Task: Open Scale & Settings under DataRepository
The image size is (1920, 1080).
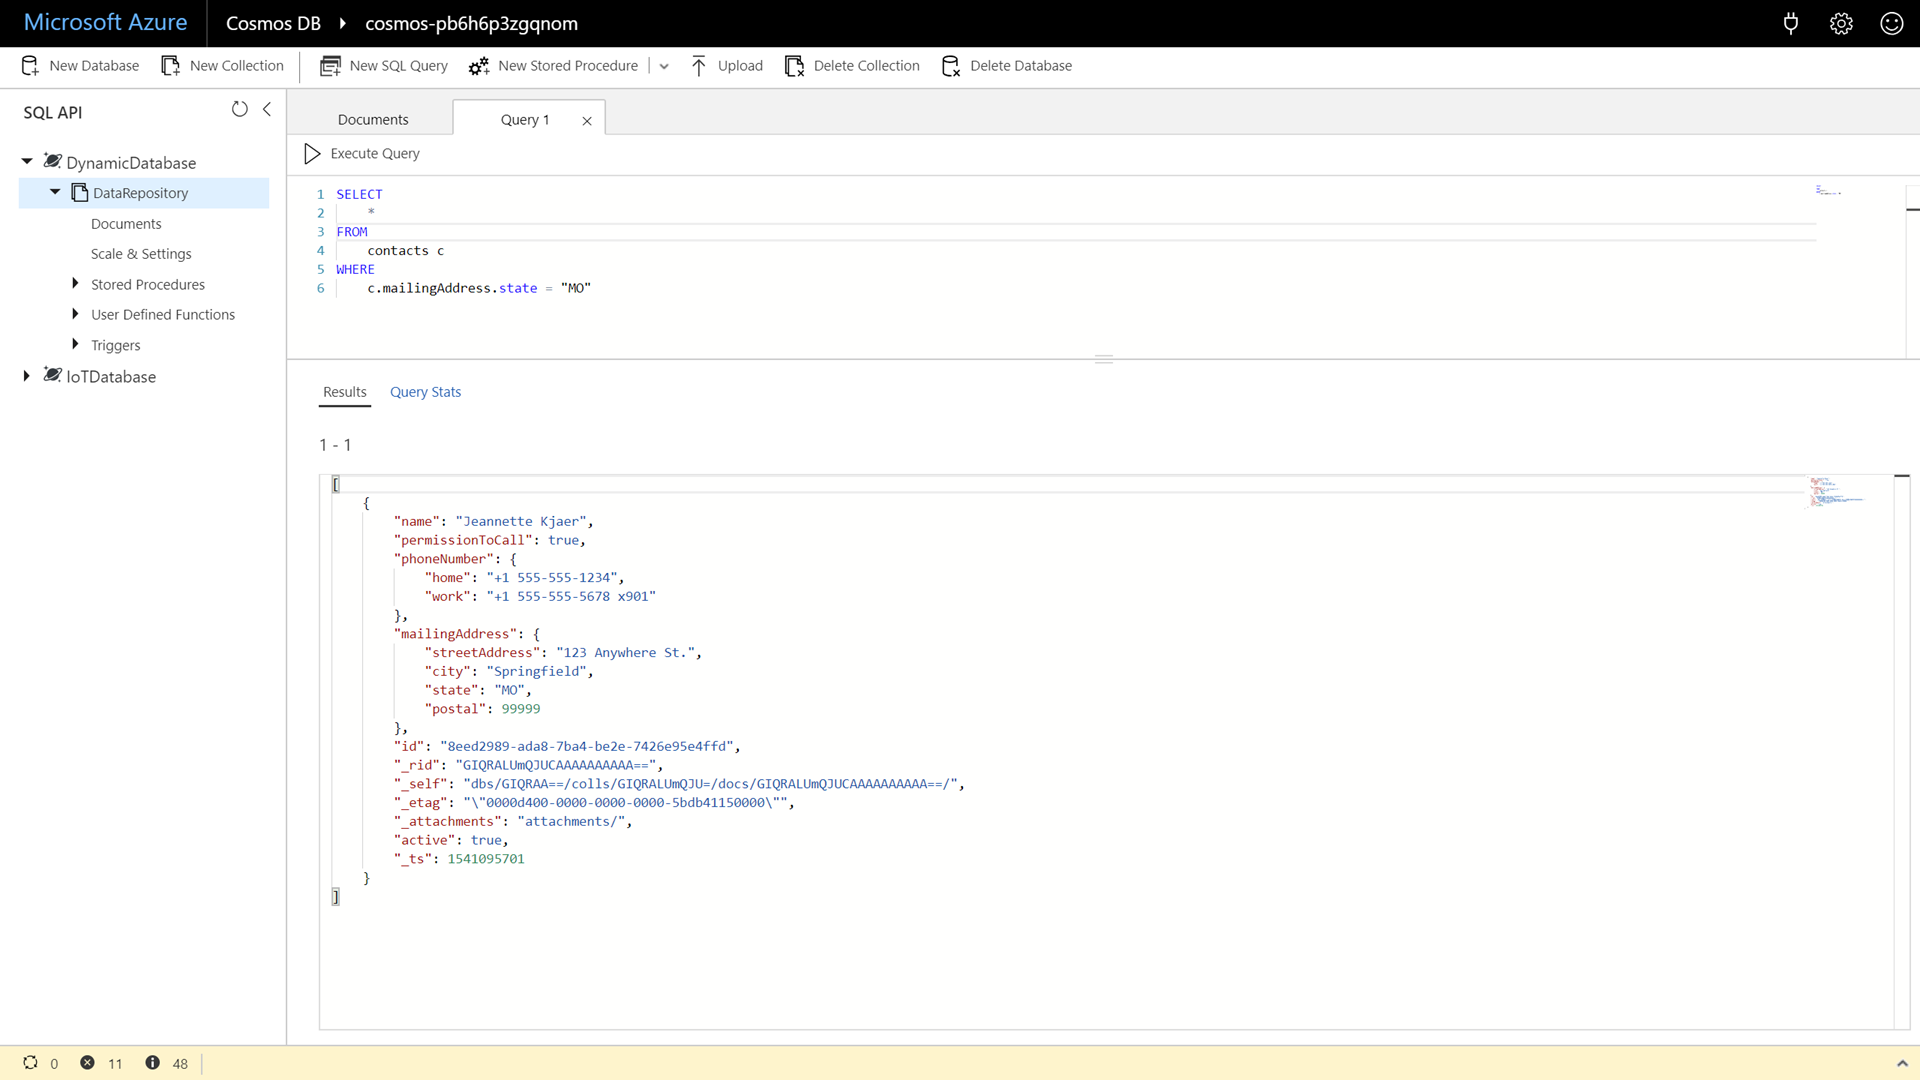Action: pyautogui.click(x=140, y=253)
